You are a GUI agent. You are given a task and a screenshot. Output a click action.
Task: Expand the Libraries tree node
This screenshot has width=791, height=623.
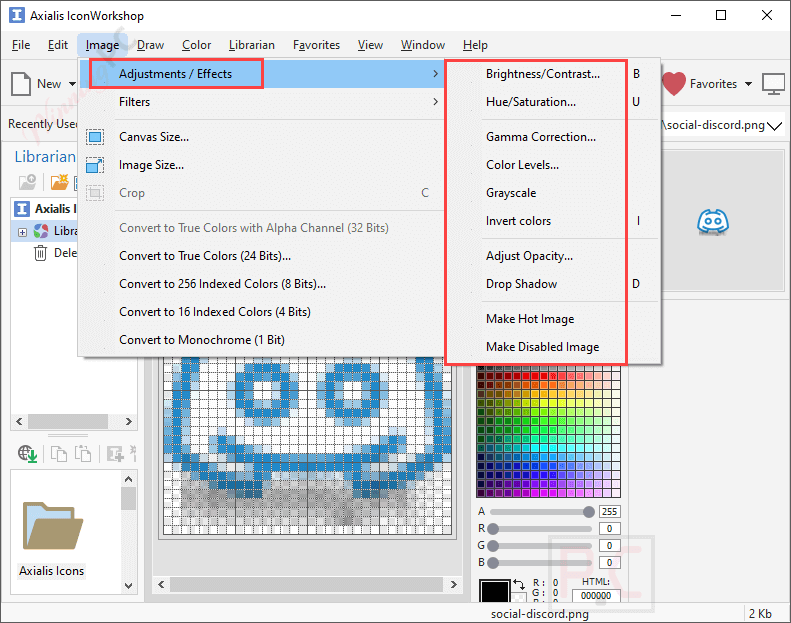pos(22,232)
